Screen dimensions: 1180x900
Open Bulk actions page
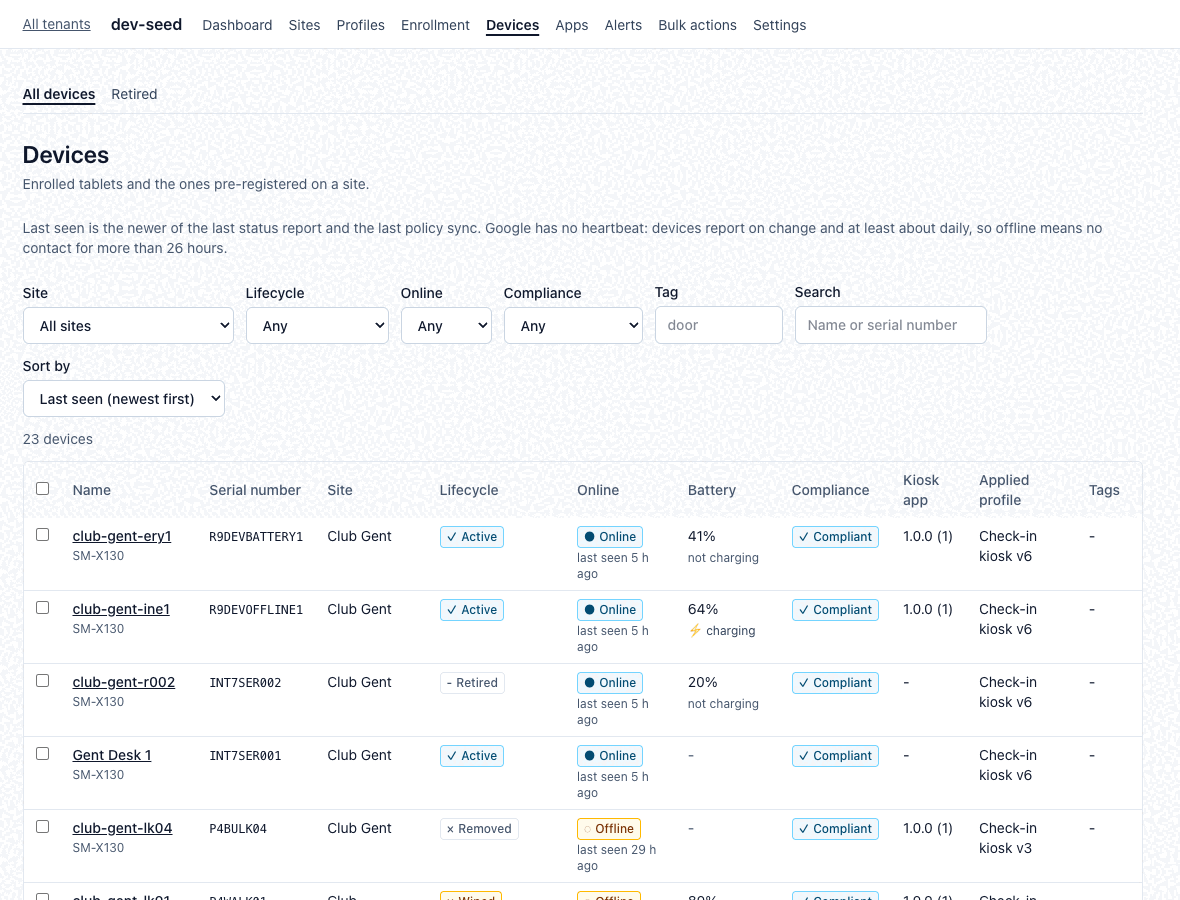pos(698,25)
